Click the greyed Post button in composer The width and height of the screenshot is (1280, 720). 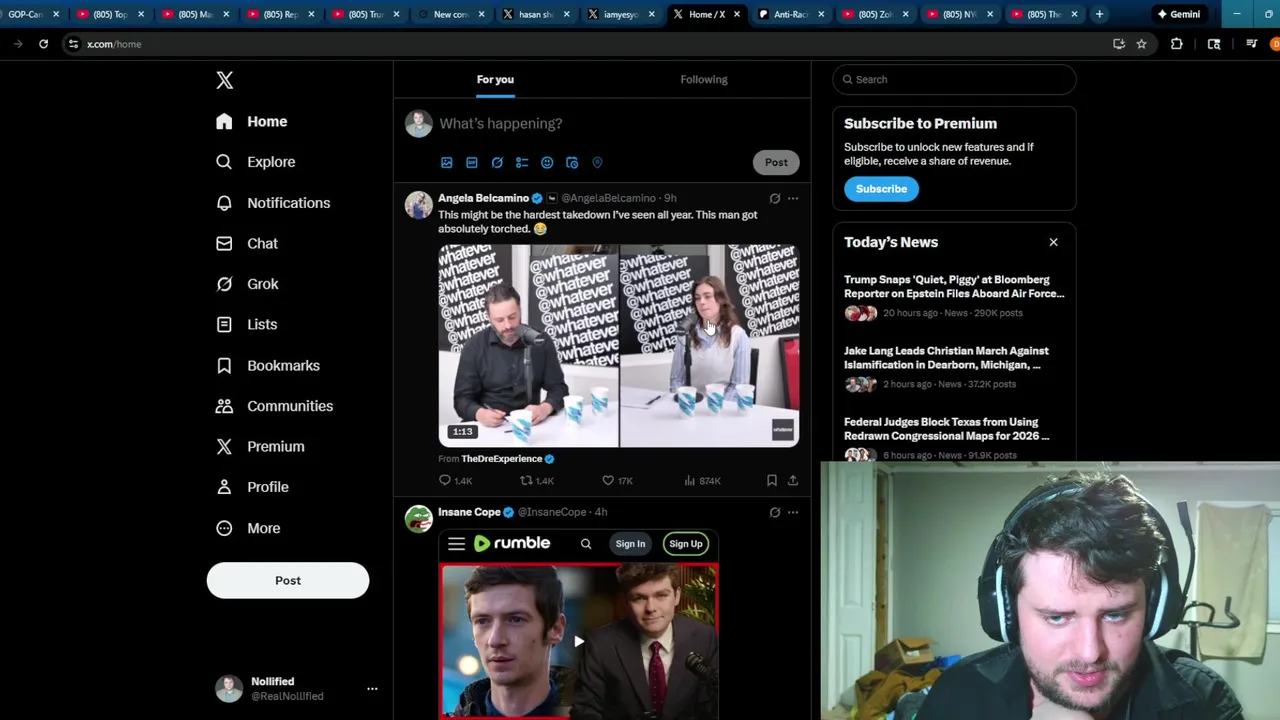click(x=776, y=162)
